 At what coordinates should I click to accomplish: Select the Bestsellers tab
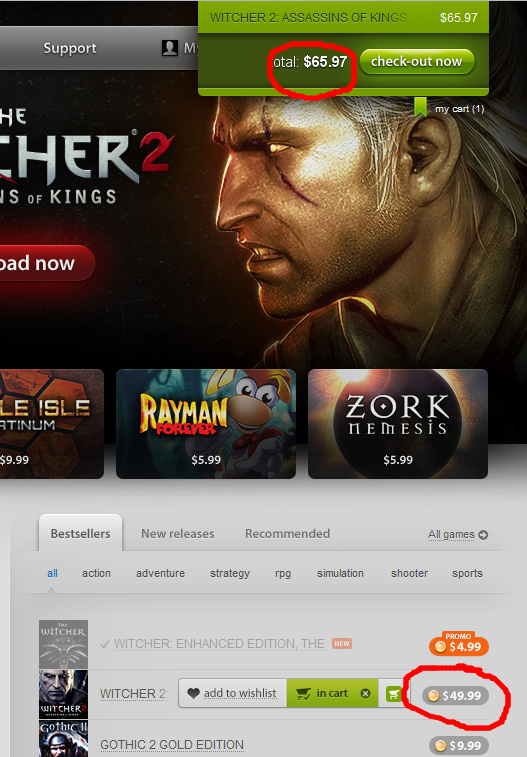(x=81, y=533)
